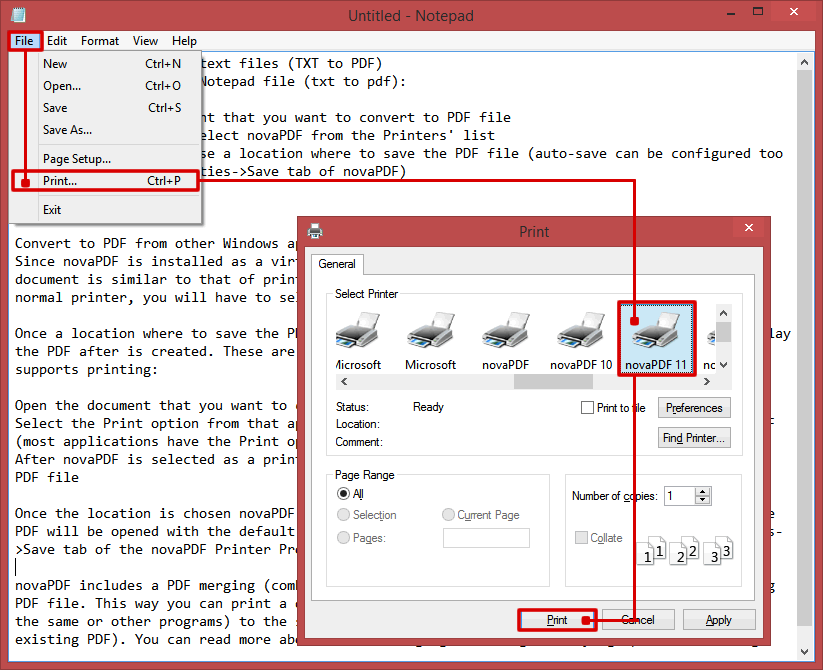Open the Edit menu
Screen dimensions: 823x670
[57, 41]
